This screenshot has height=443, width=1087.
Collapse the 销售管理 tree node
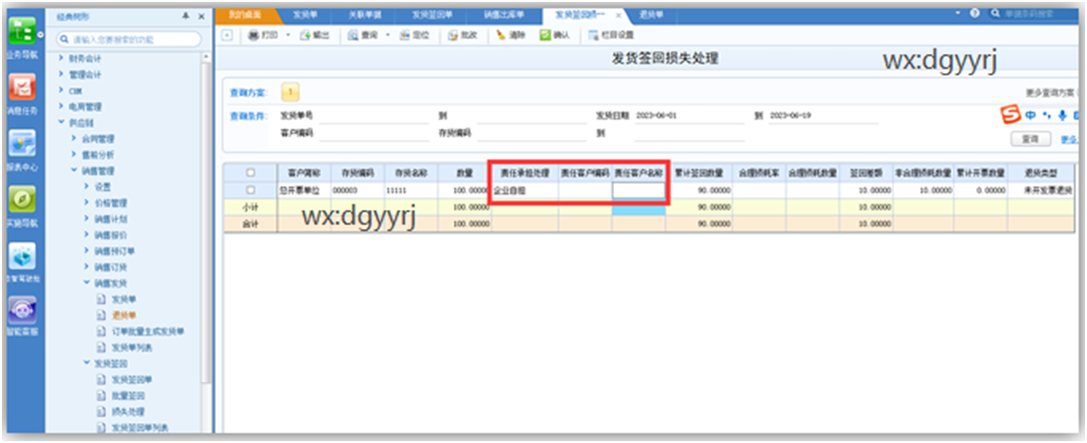coord(74,171)
